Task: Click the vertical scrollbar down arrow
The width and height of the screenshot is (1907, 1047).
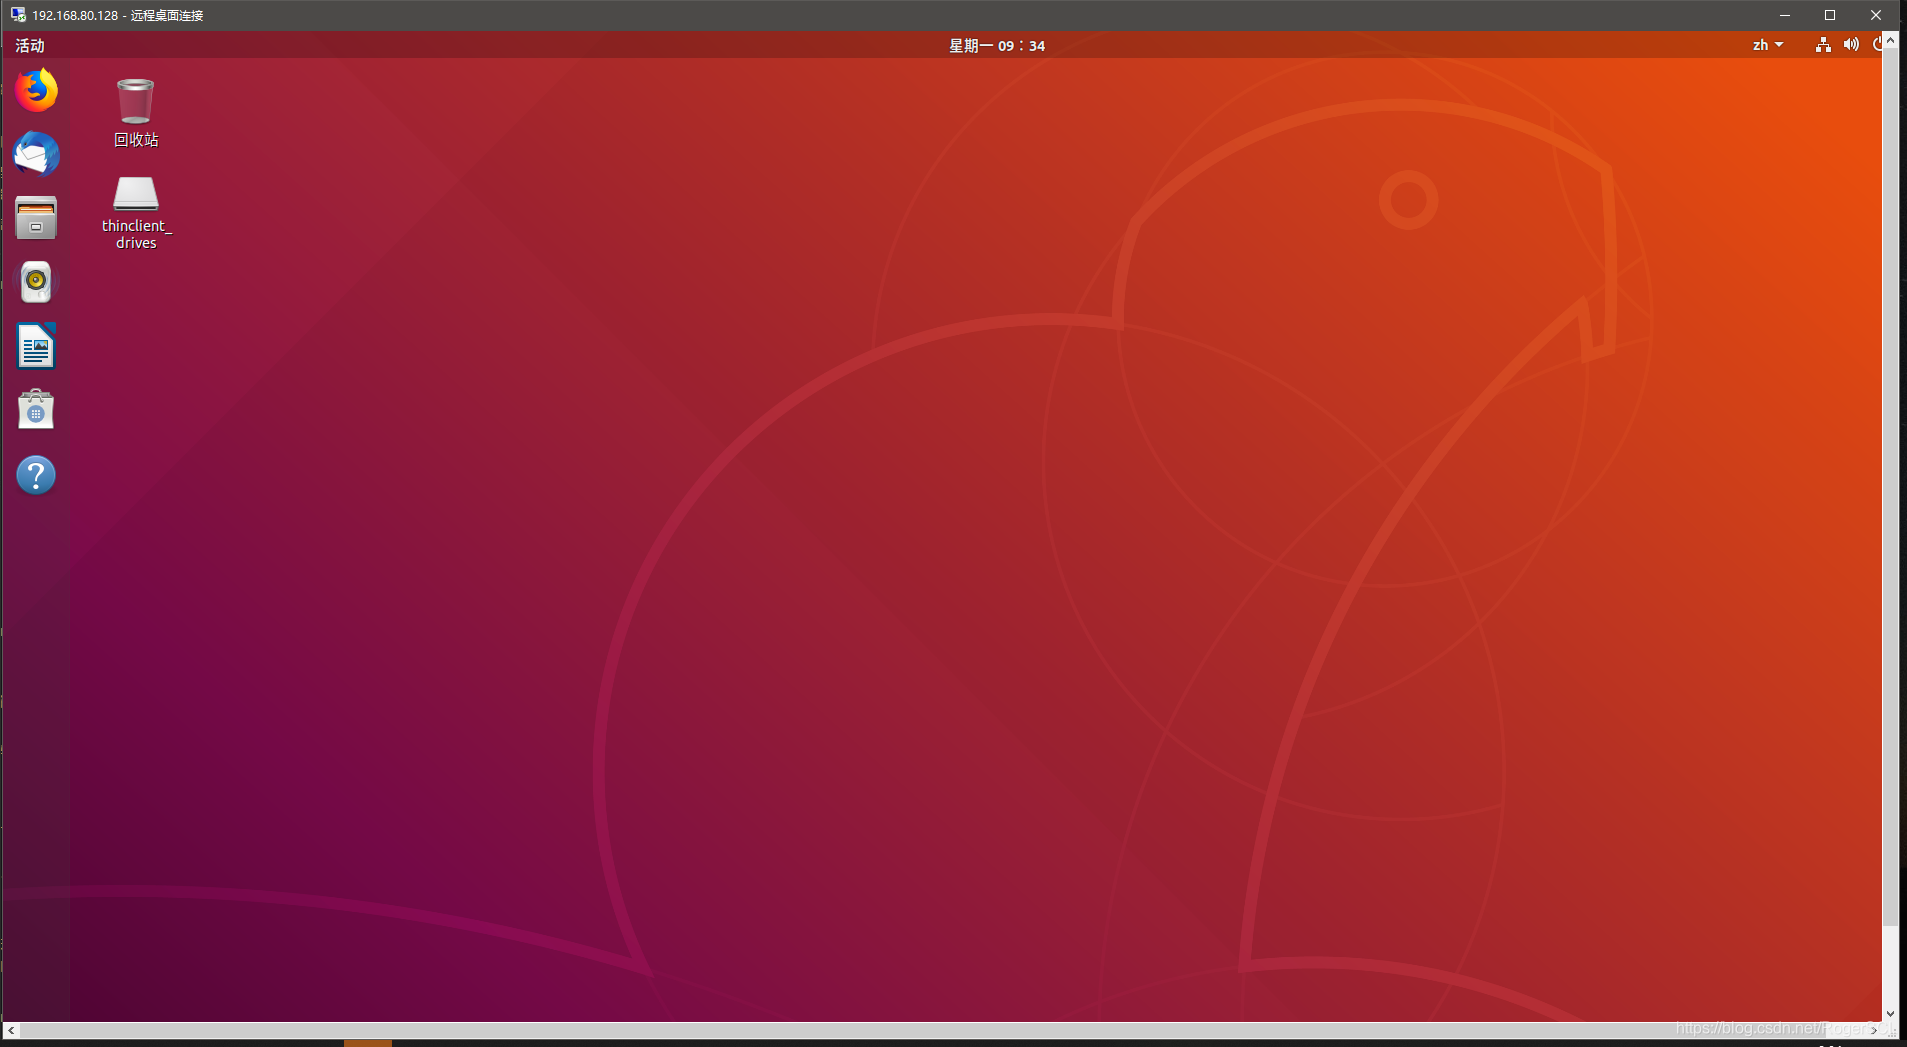Action: (1890, 1013)
